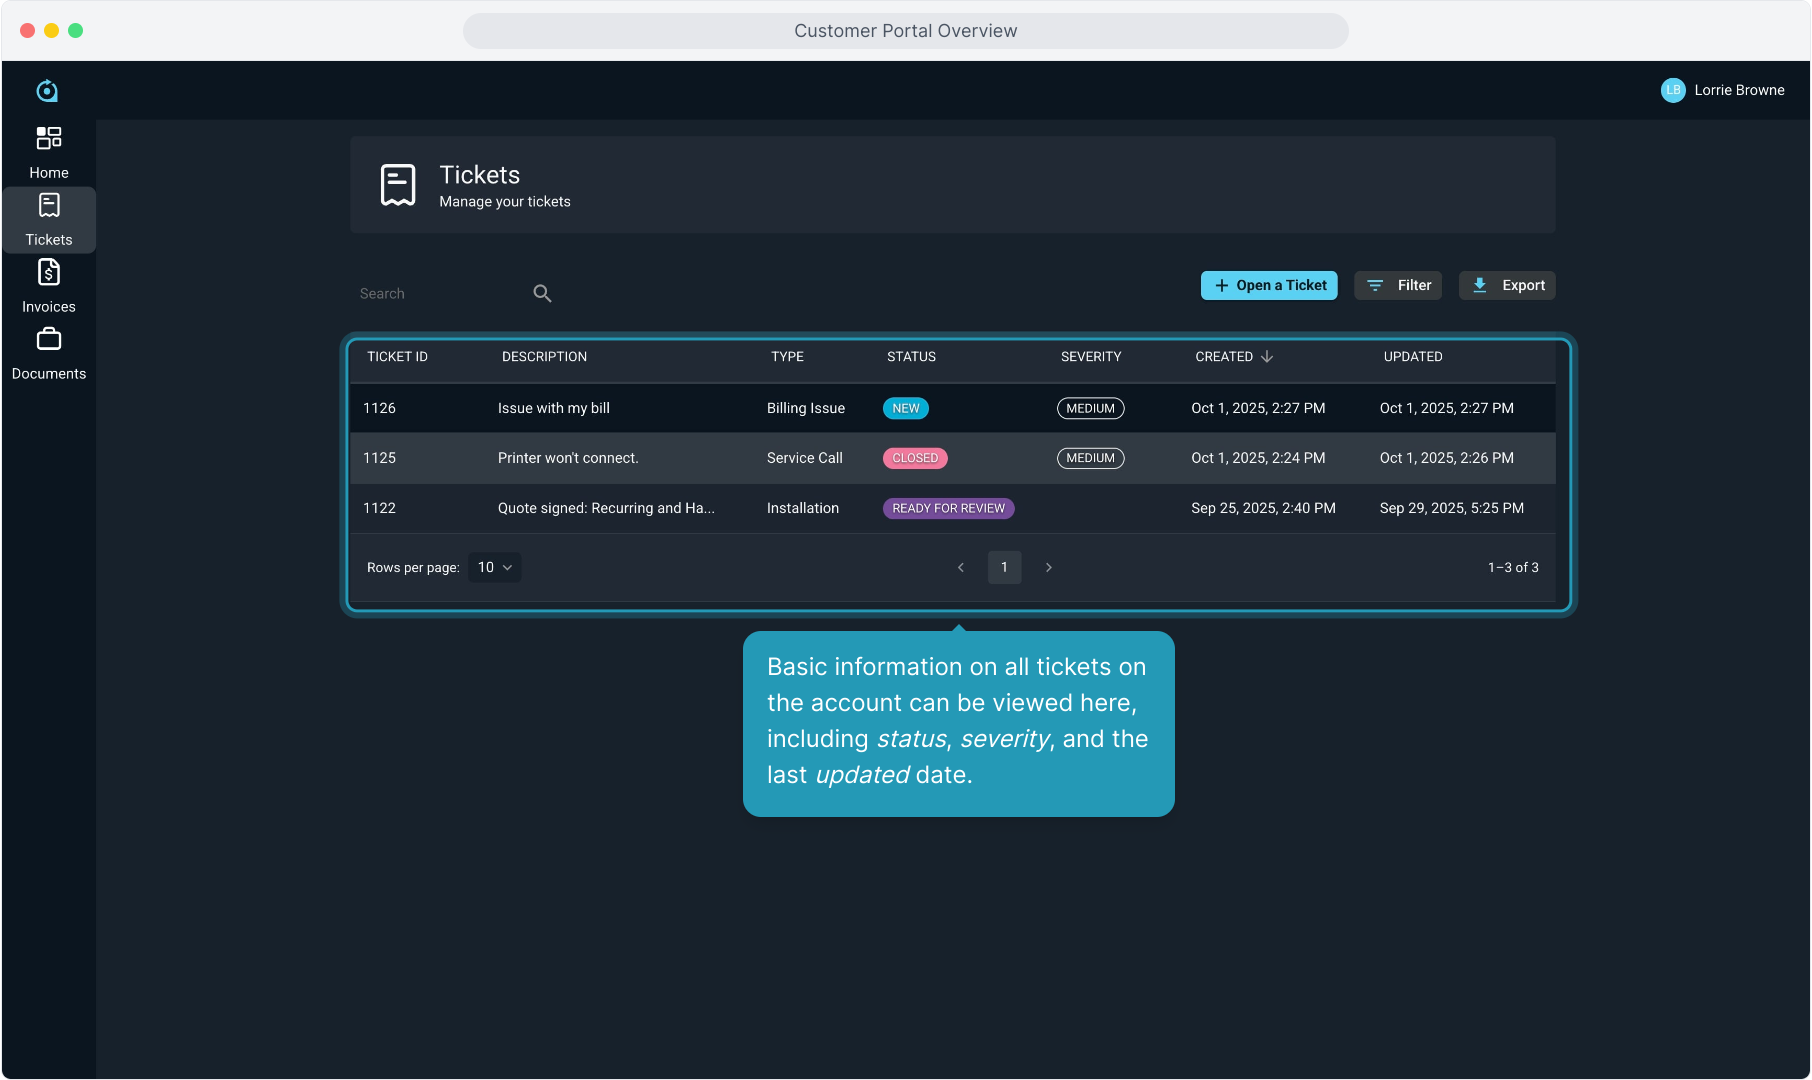Viewport: 1812px width, 1080px height.
Task: Go to next page chevron
Action: click(1048, 567)
